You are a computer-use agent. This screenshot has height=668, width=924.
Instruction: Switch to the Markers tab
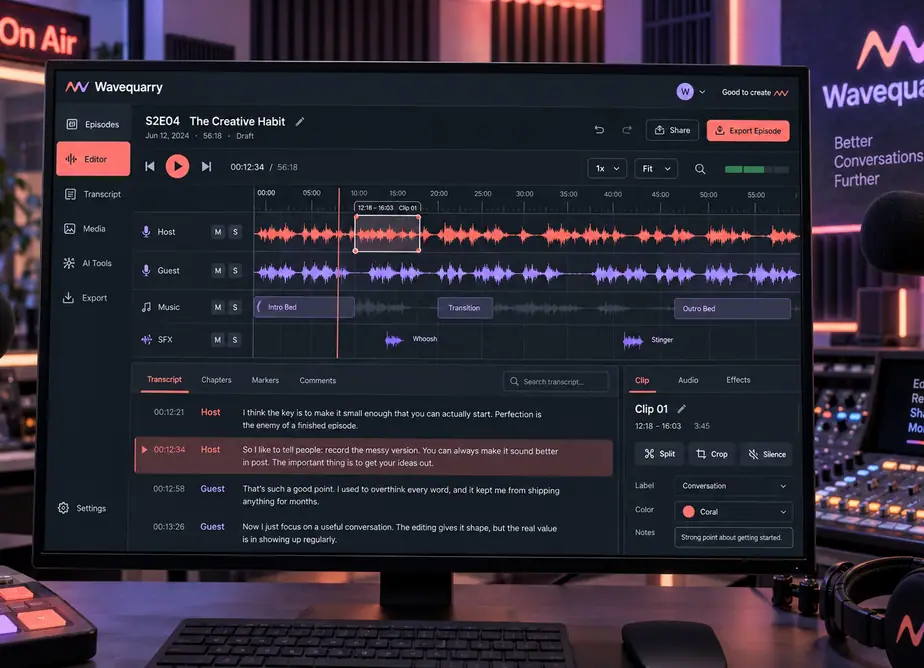tap(265, 380)
